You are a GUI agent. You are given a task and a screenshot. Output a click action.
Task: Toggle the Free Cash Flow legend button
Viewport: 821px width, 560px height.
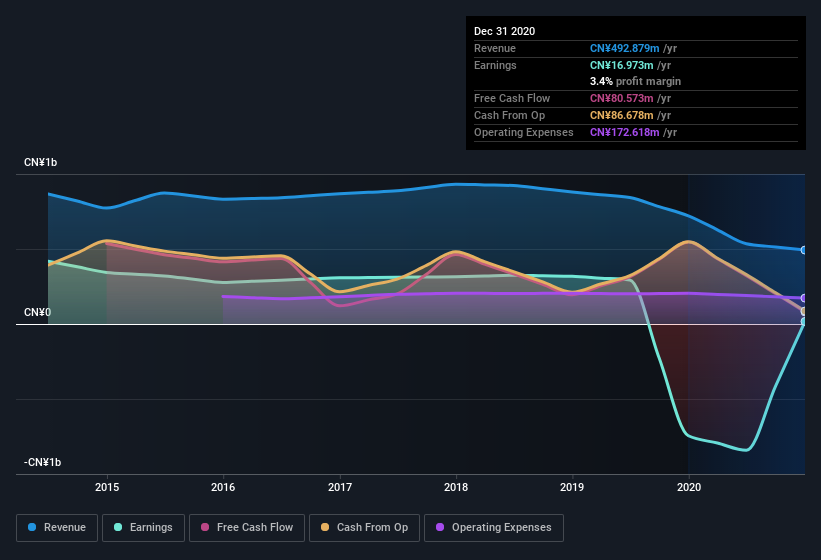coord(247,528)
